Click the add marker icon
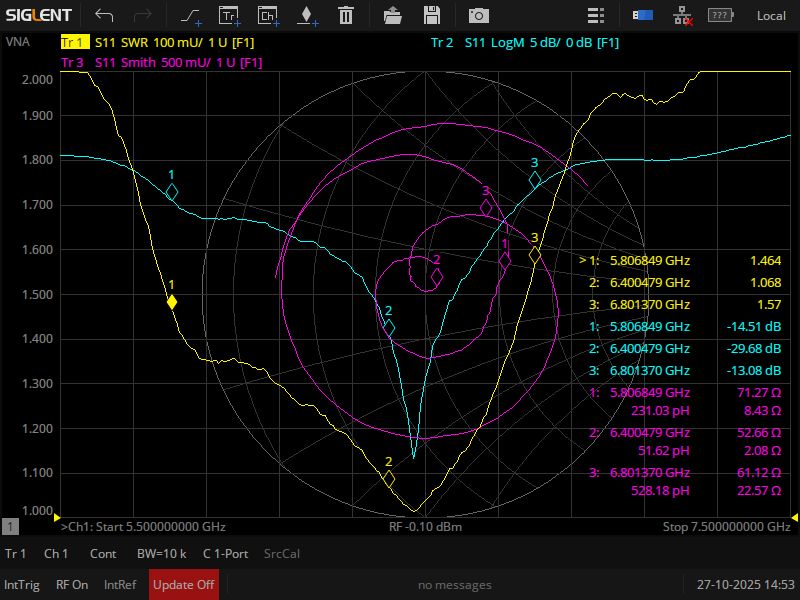Viewport: 800px width, 600px height. click(306, 15)
